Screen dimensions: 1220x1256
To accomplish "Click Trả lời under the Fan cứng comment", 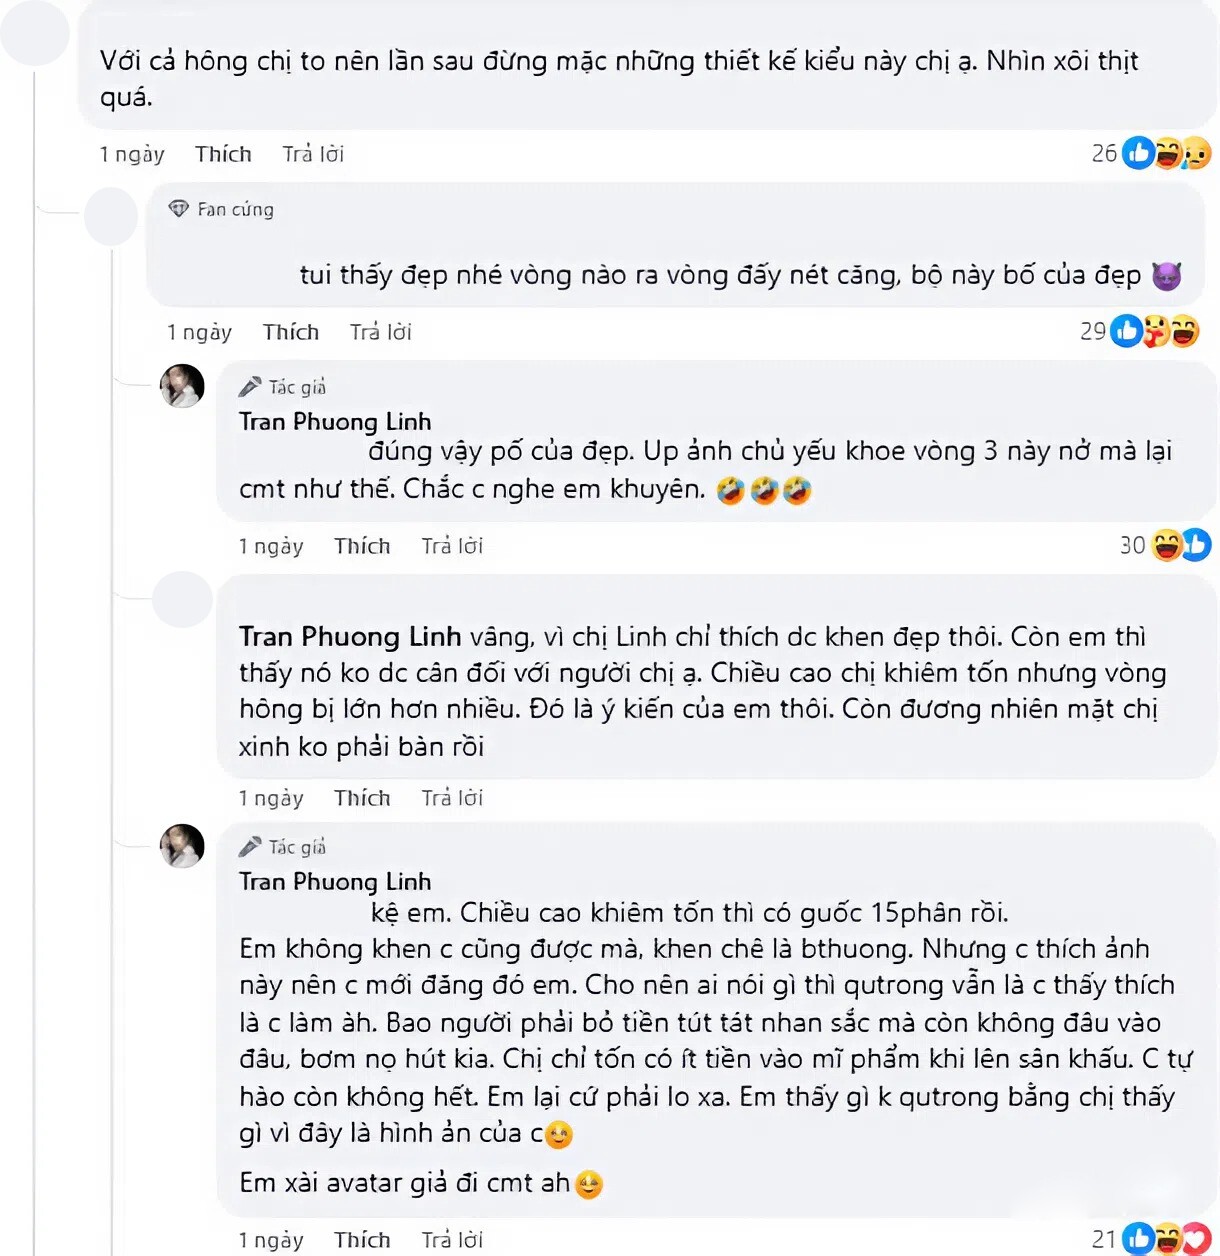I will pyautogui.click(x=380, y=332).
